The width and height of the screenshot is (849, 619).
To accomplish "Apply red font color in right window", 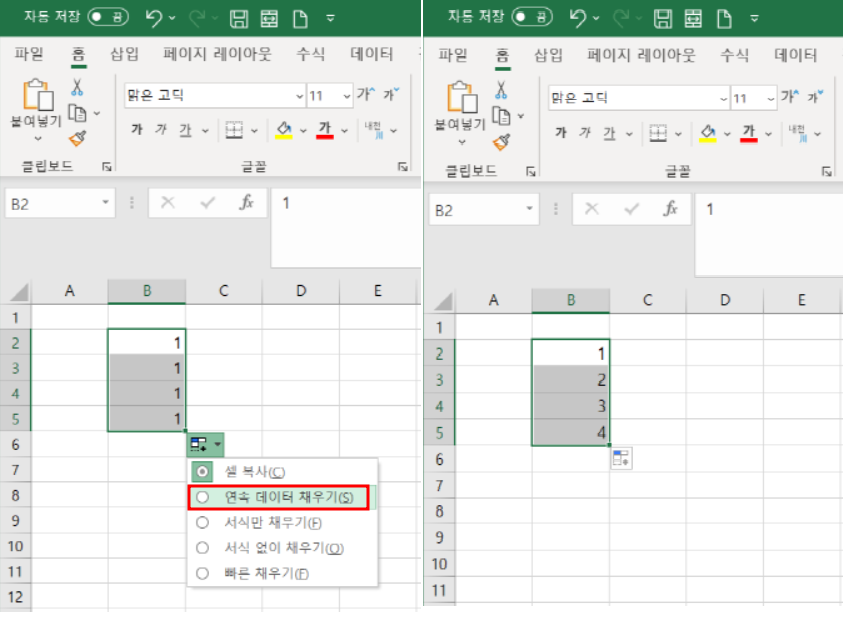I will [749, 133].
